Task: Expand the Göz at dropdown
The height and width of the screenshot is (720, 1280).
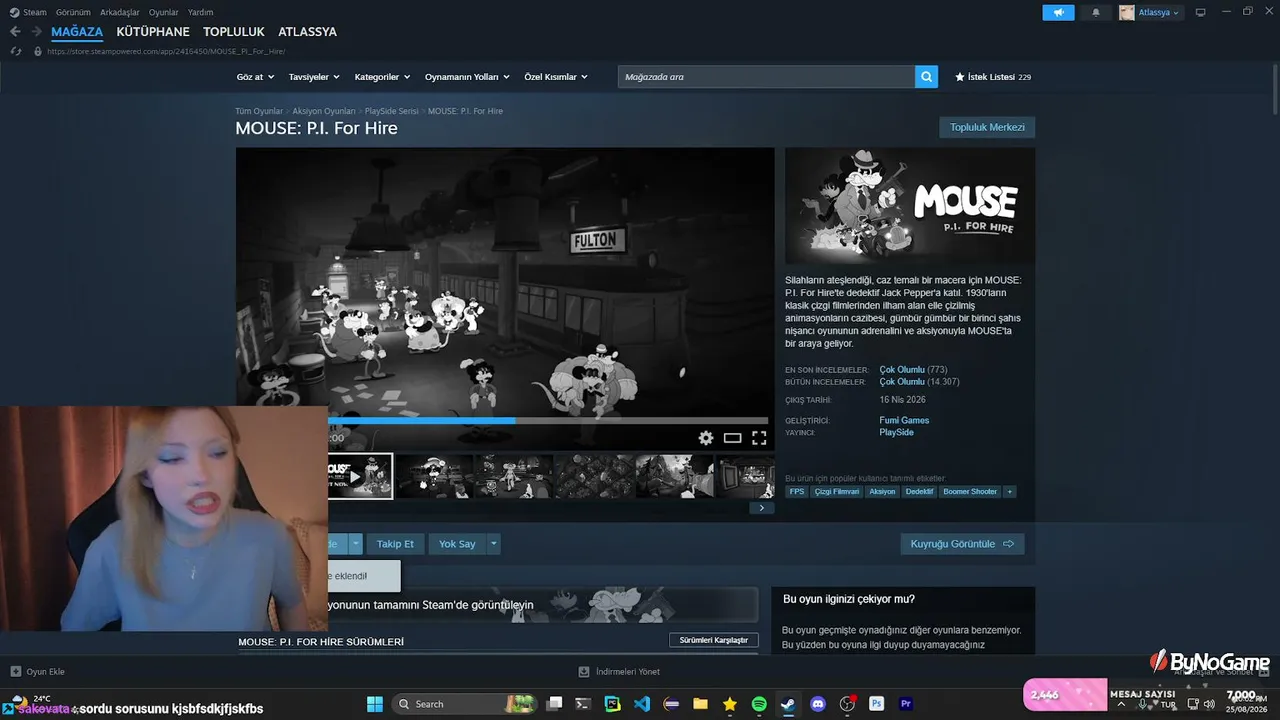Action: click(255, 77)
